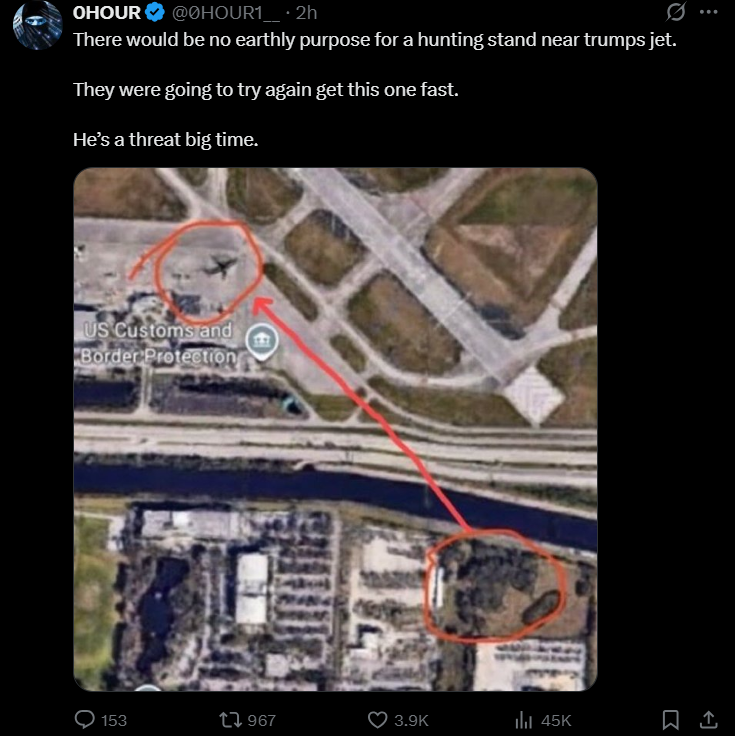Click the Customs map pin in image

tap(262, 341)
